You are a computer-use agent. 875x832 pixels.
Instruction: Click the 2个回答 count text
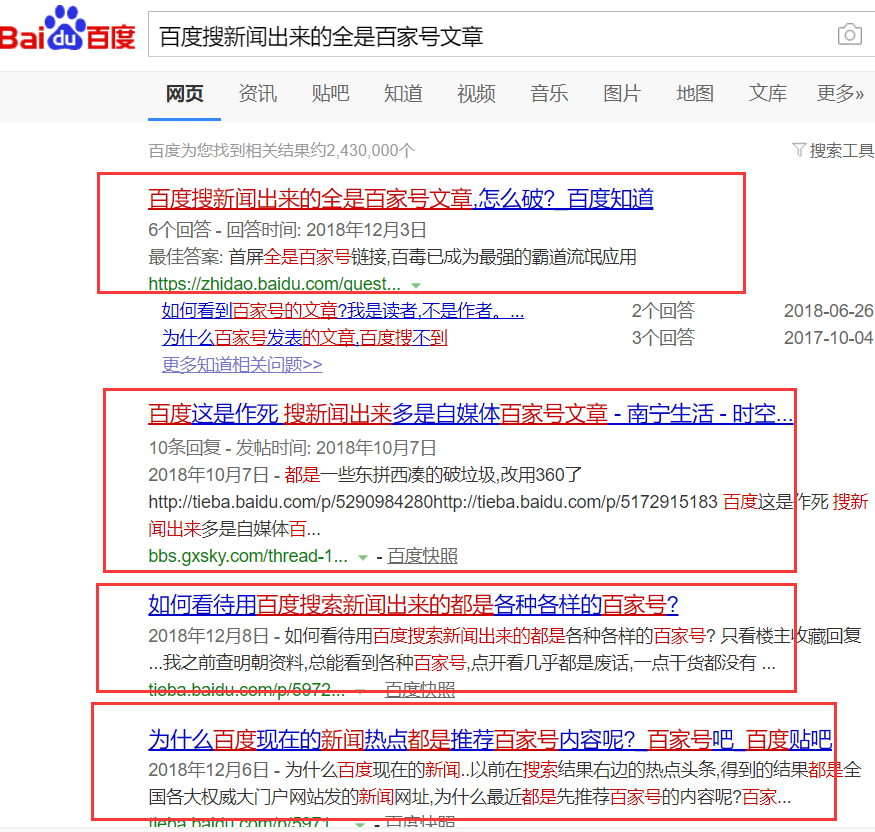(663, 311)
